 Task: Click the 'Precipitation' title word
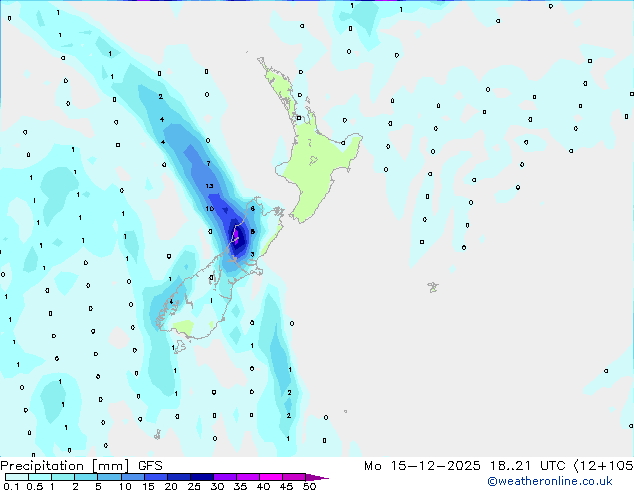click(x=42, y=466)
